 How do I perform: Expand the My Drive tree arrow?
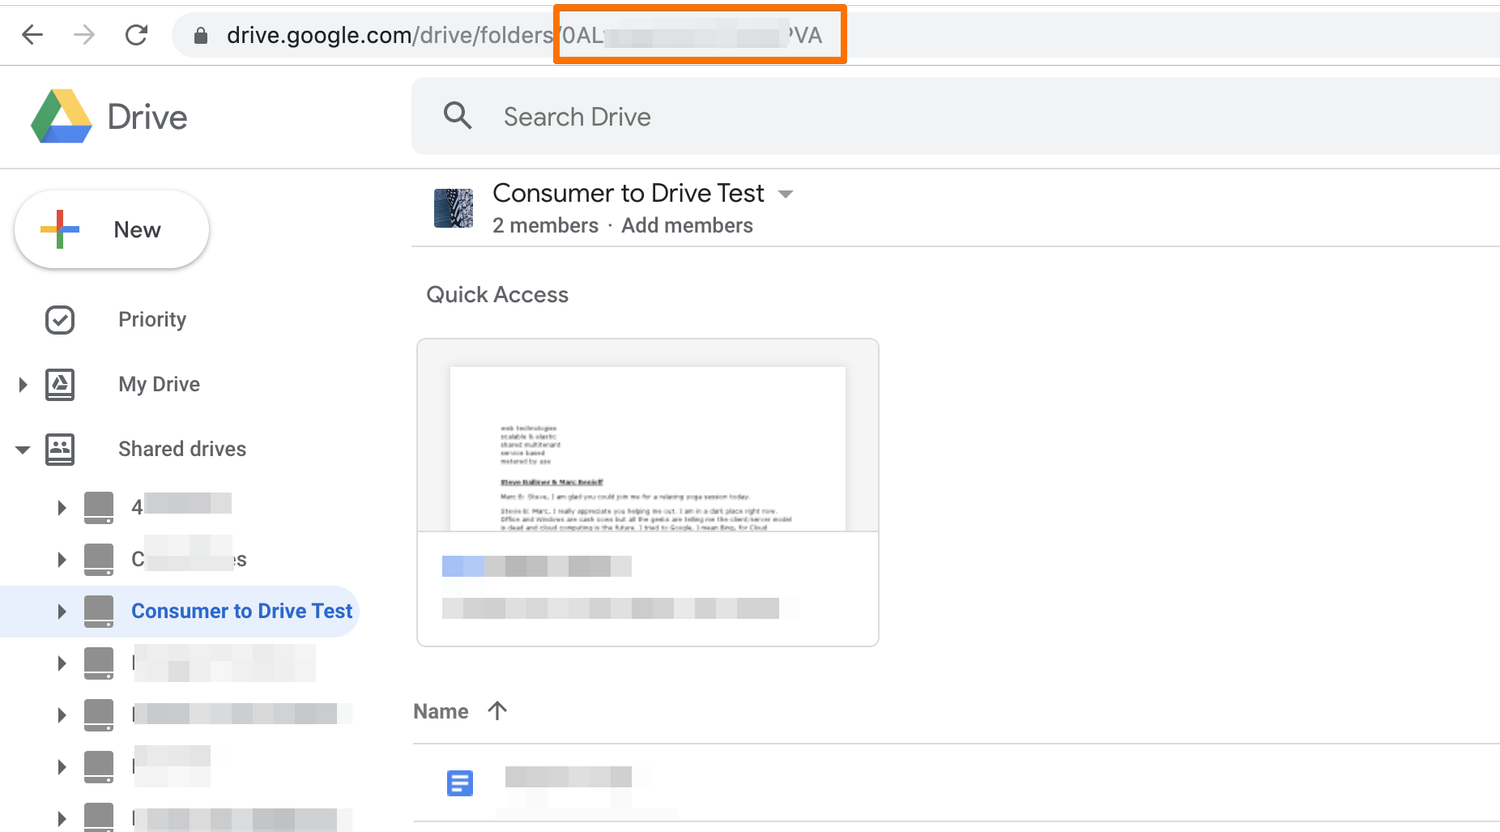(22, 384)
